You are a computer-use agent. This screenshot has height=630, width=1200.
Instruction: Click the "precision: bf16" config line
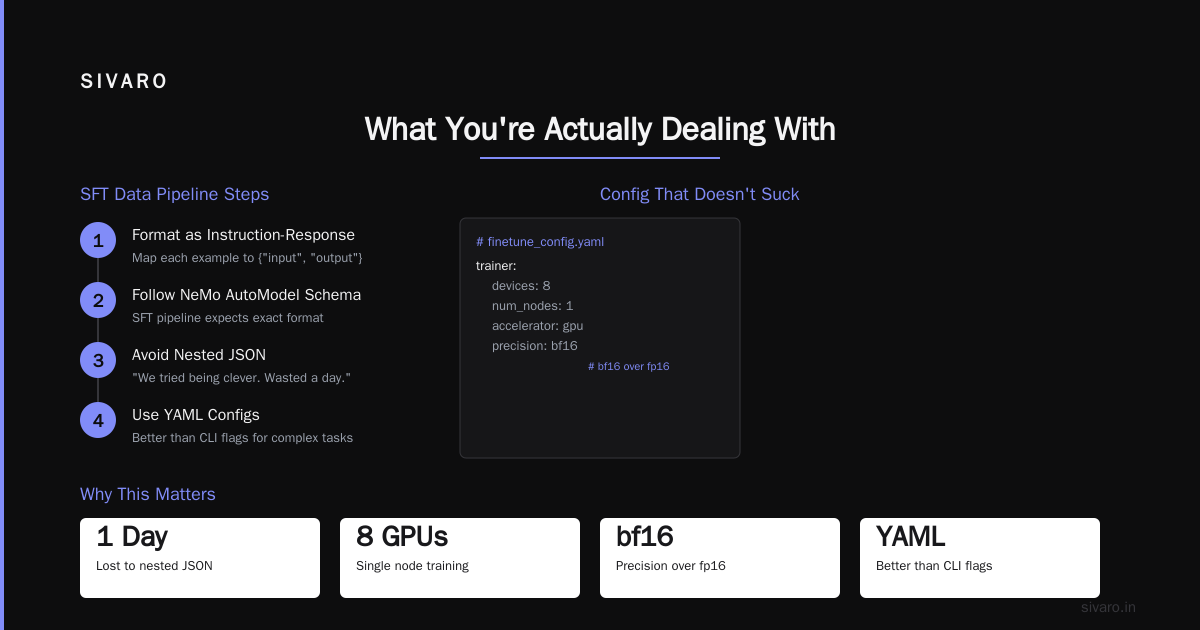click(x=535, y=346)
